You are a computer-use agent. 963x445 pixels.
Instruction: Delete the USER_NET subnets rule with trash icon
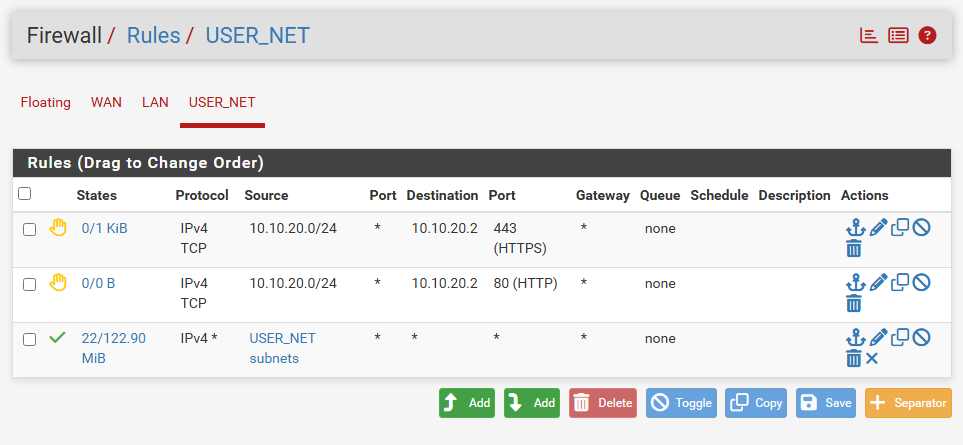point(854,358)
